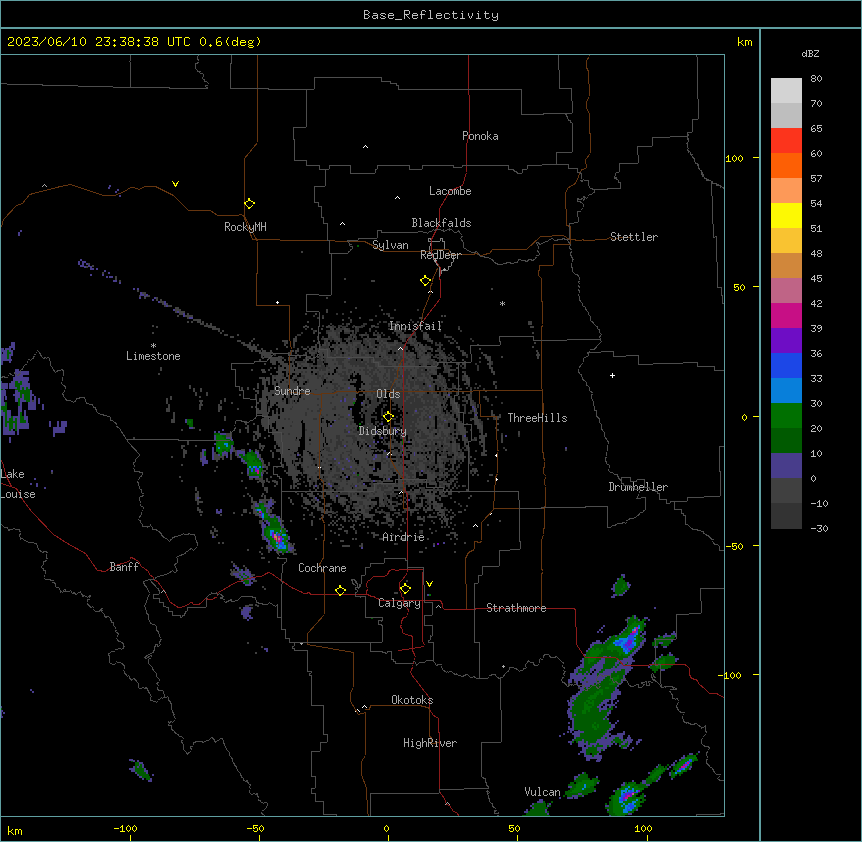Click the Vulcan town label
Image resolution: width=862 pixels, height=842 pixels.
pyautogui.click(x=542, y=792)
